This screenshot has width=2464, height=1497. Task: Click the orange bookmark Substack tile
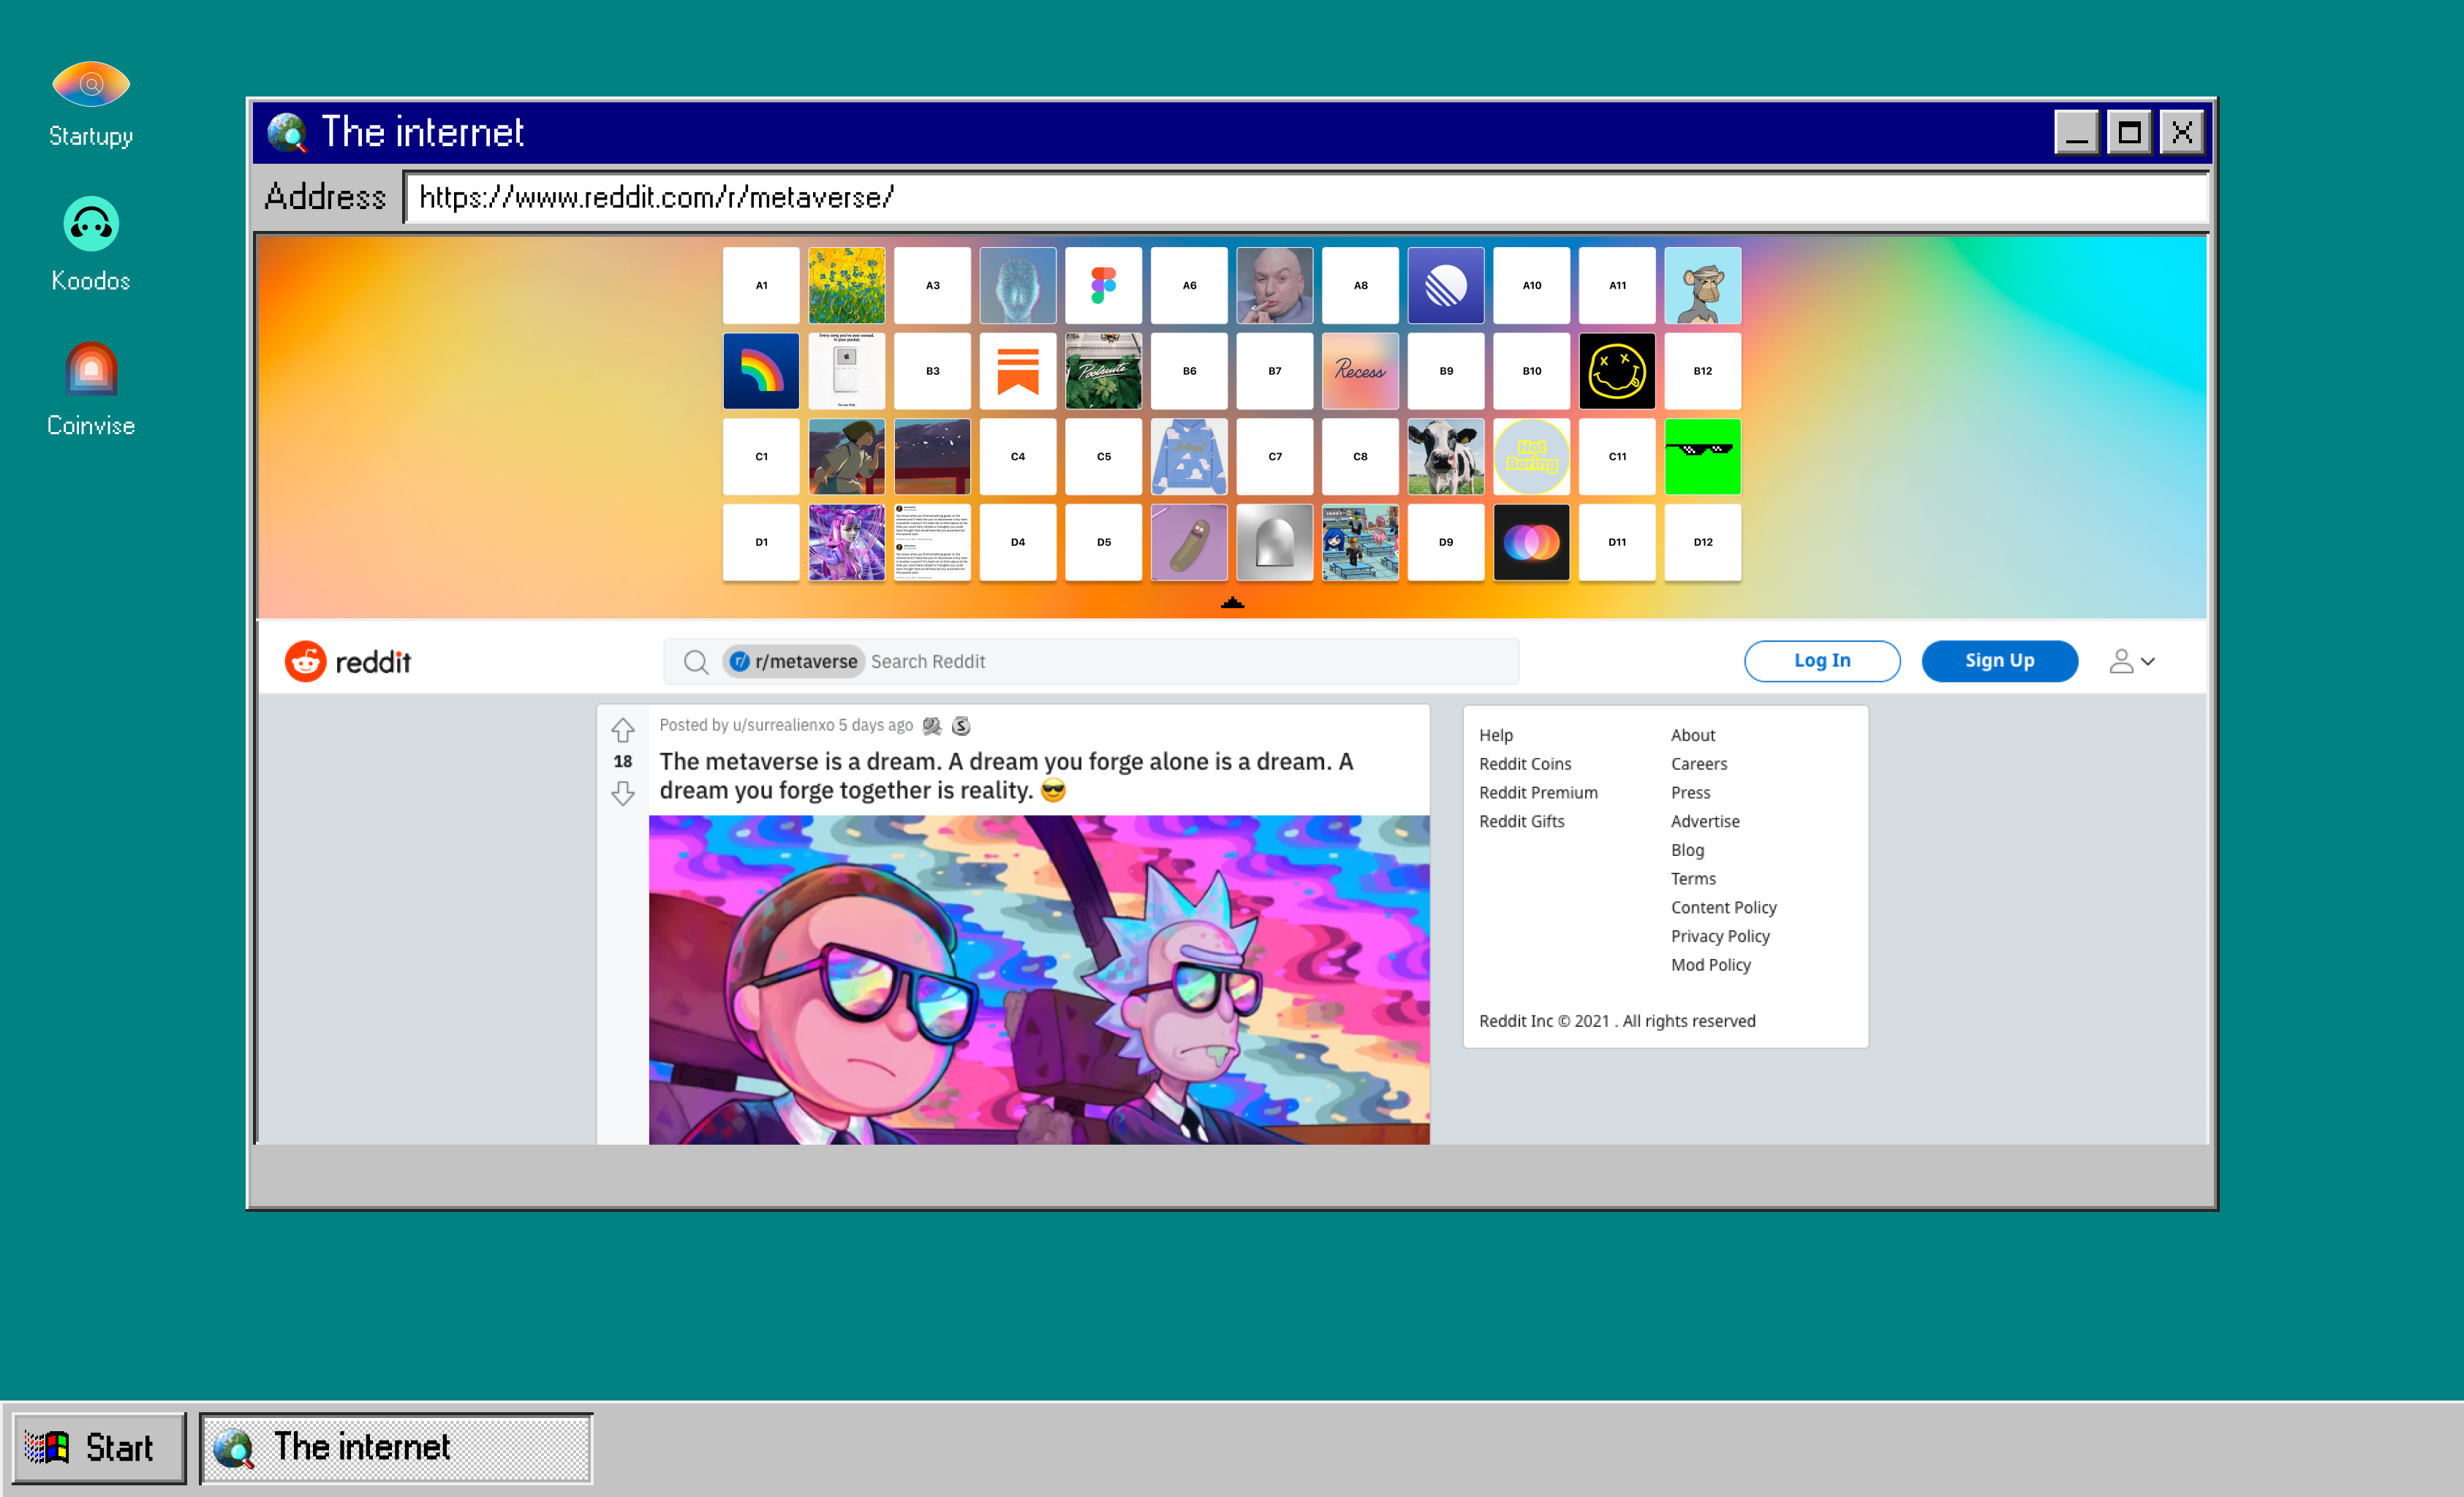pyautogui.click(x=1017, y=371)
